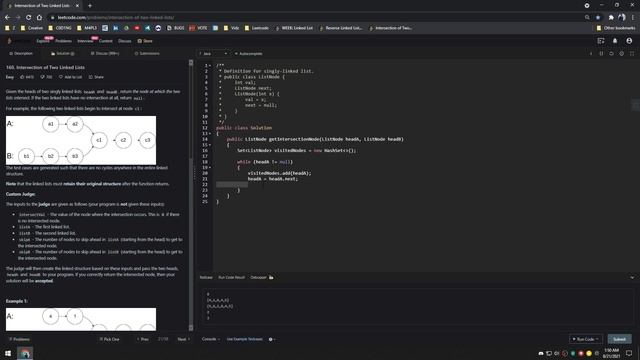Go back using the browser back arrow
This screenshot has height=360, width=640.
(7, 18)
